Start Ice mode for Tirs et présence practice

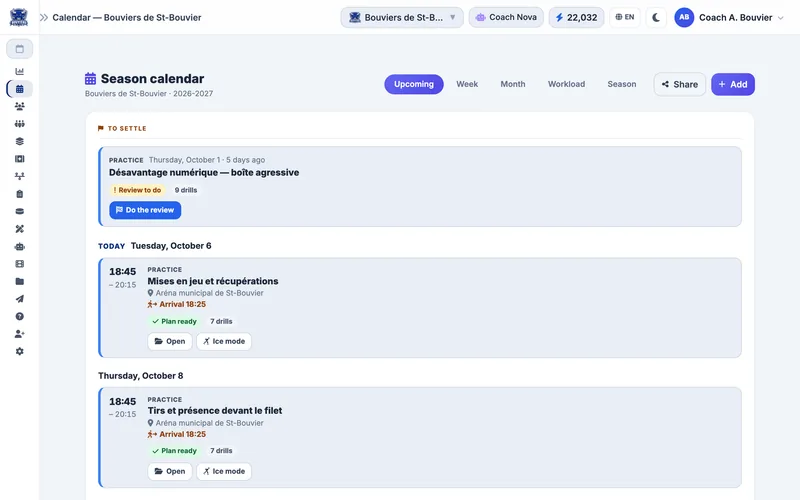(x=223, y=471)
